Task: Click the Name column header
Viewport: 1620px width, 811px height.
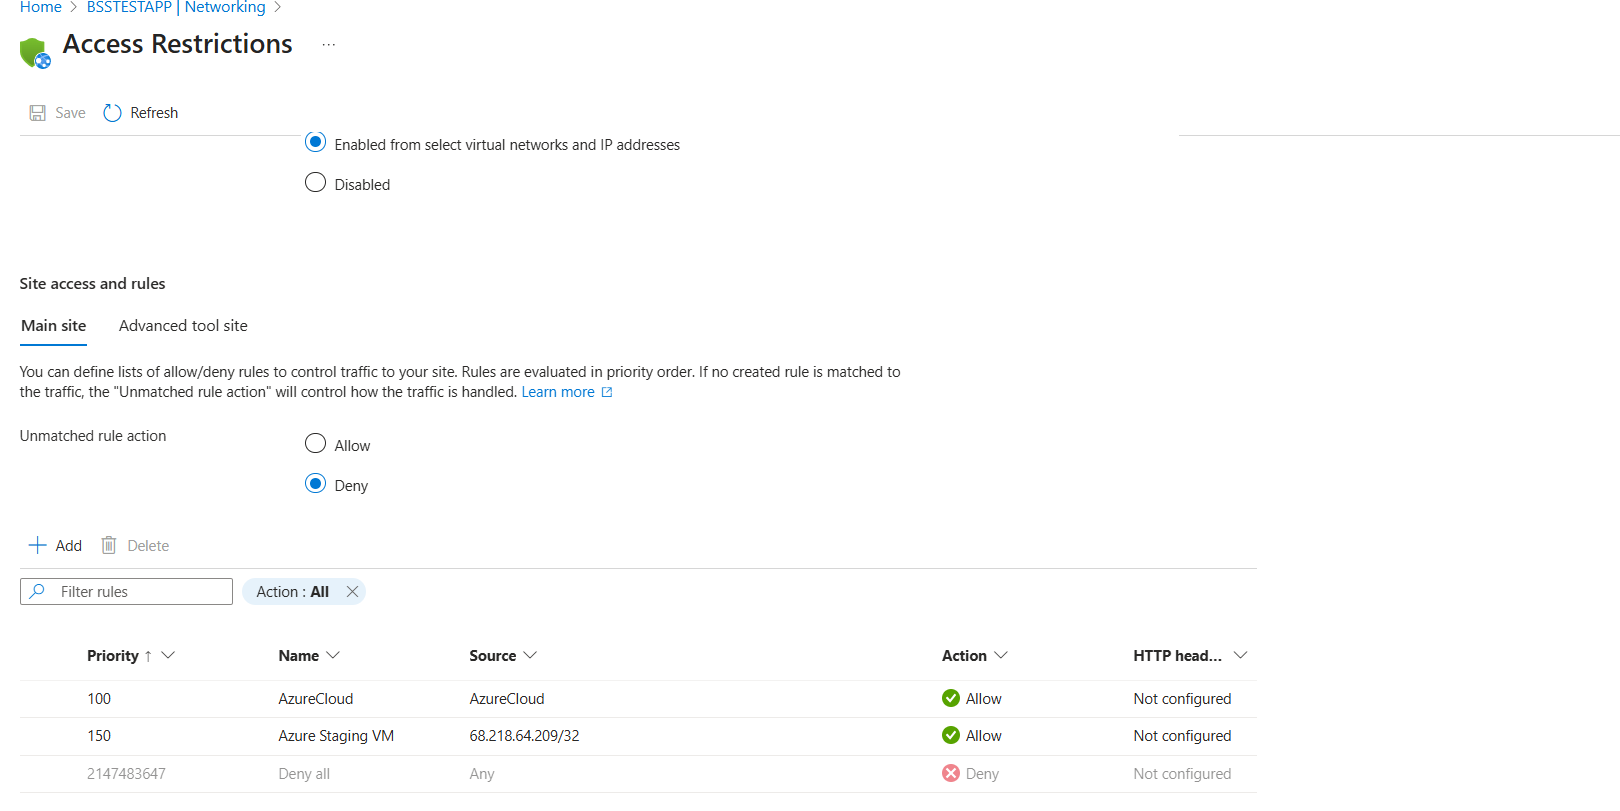Action: click(x=299, y=656)
